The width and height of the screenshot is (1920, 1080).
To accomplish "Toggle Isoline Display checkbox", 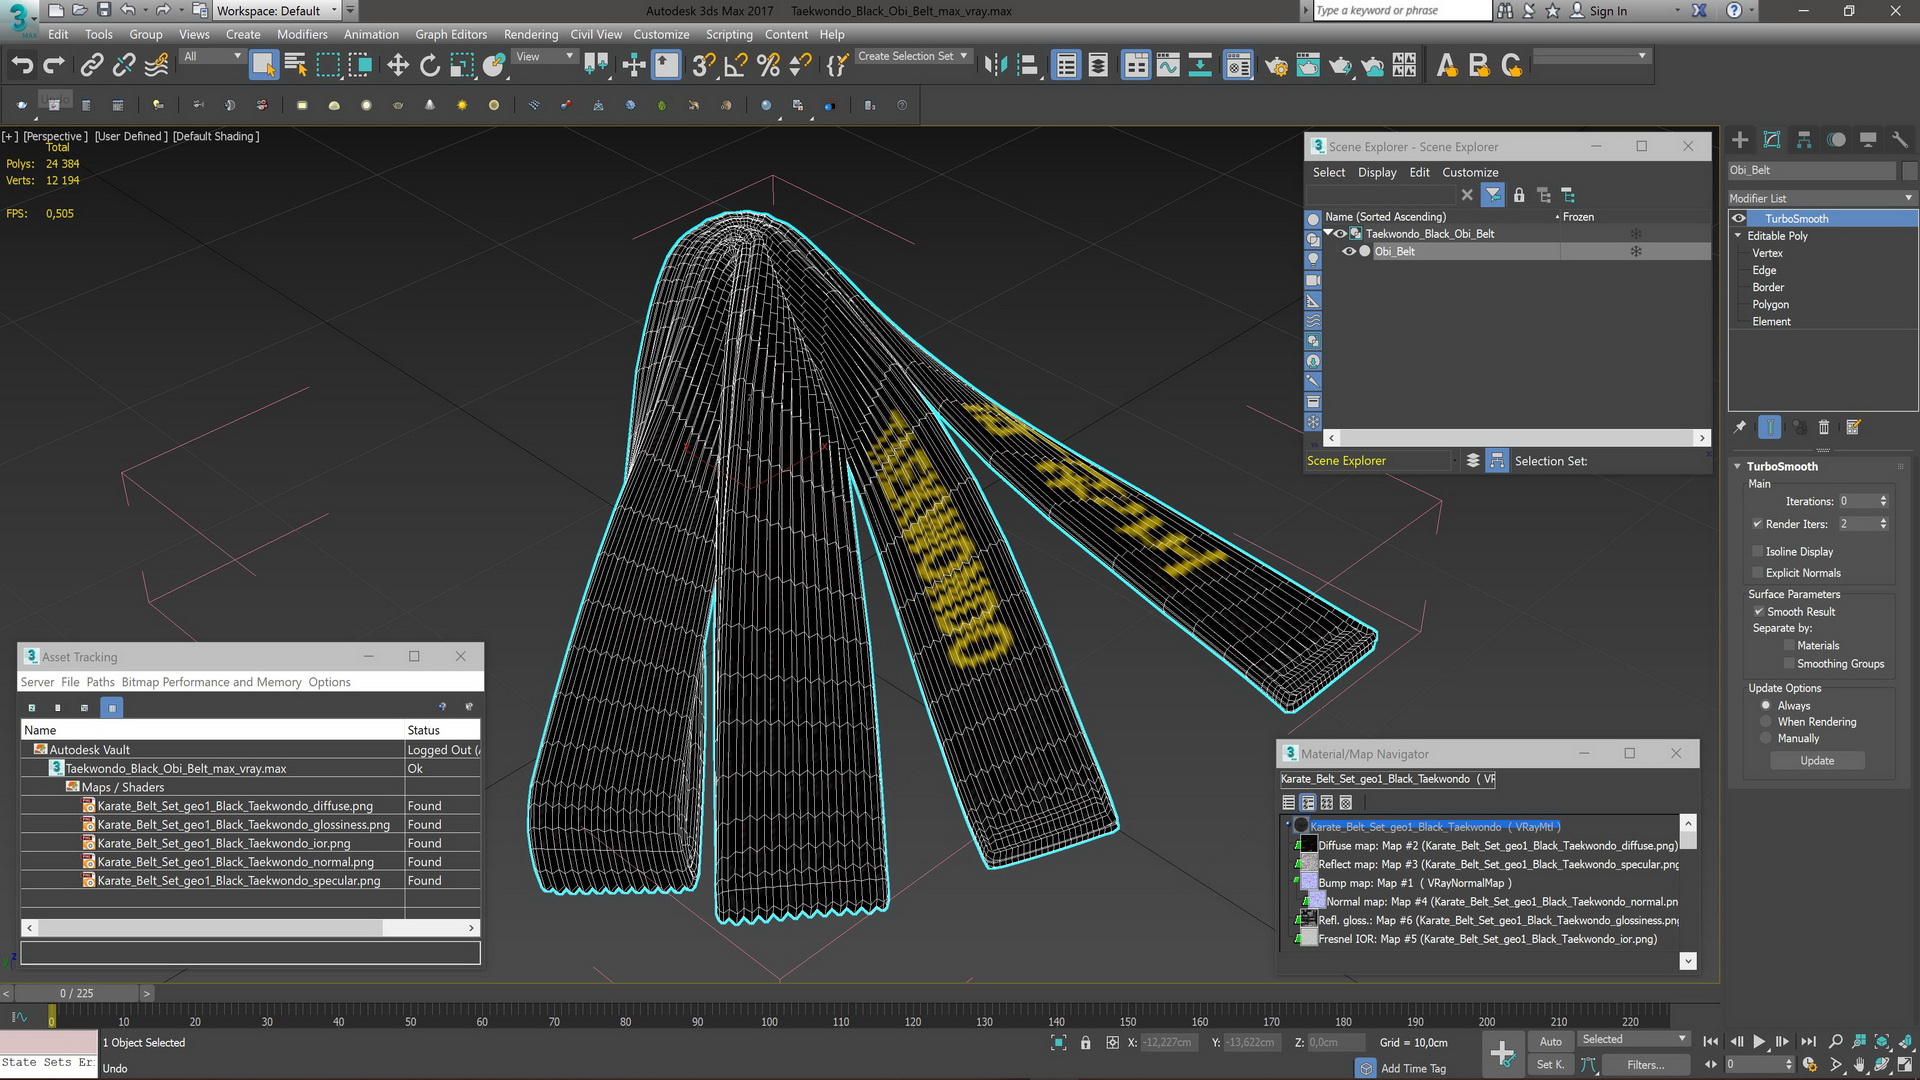I will point(1757,551).
